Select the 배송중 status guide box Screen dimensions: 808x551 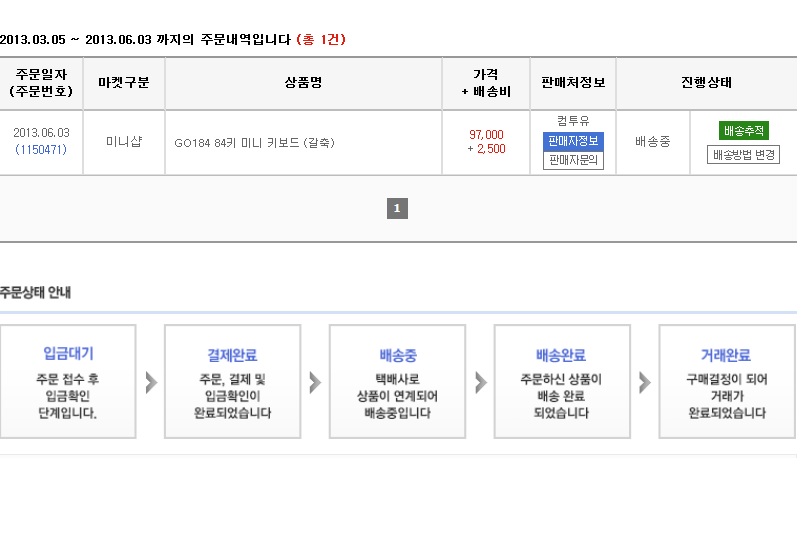(397, 381)
